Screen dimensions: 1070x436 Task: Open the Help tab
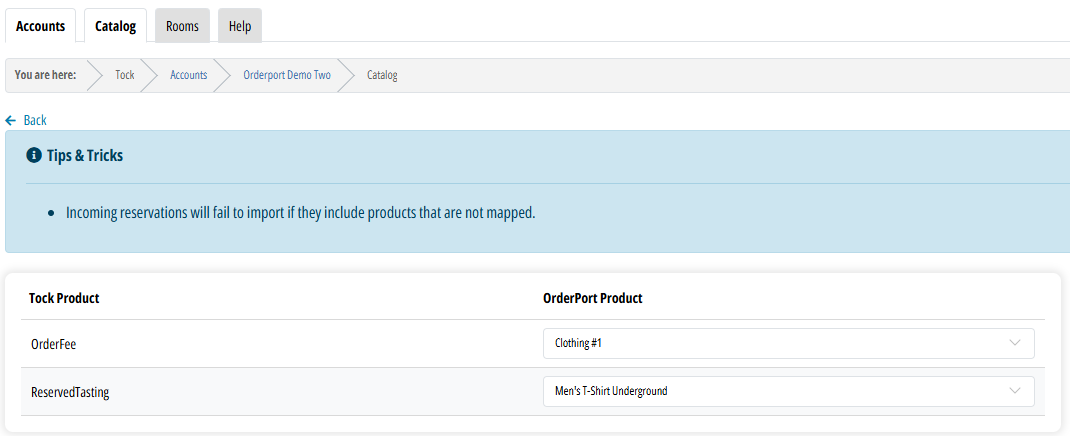pos(240,26)
